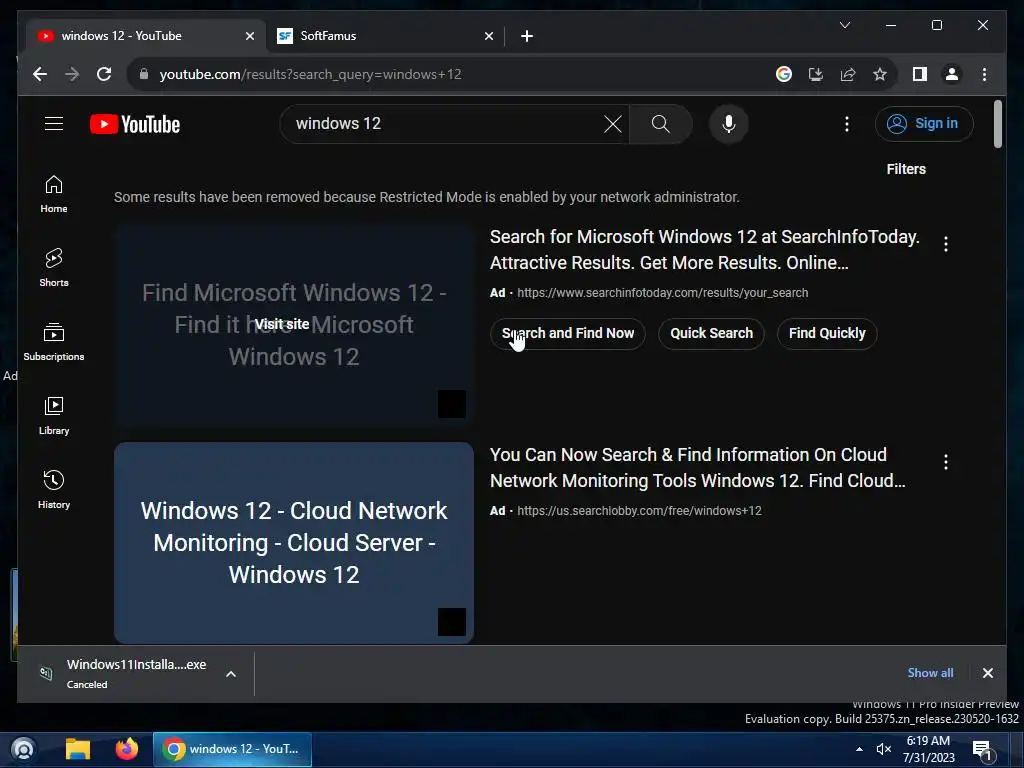Click the Chrome windows 12 - YouT... taskbar button
Viewport: 1024px width, 768px height.
(x=232, y=749)
